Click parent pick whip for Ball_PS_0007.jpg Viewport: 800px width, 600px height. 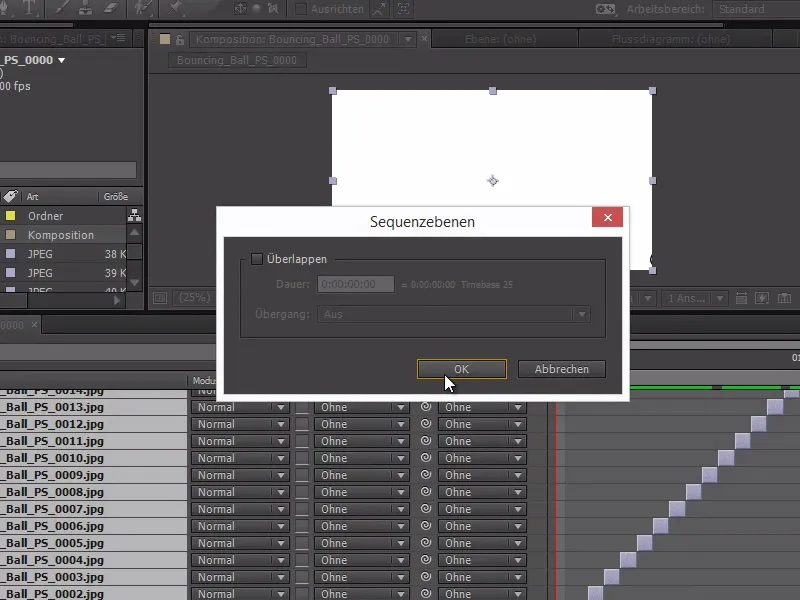tap(426, 509)
